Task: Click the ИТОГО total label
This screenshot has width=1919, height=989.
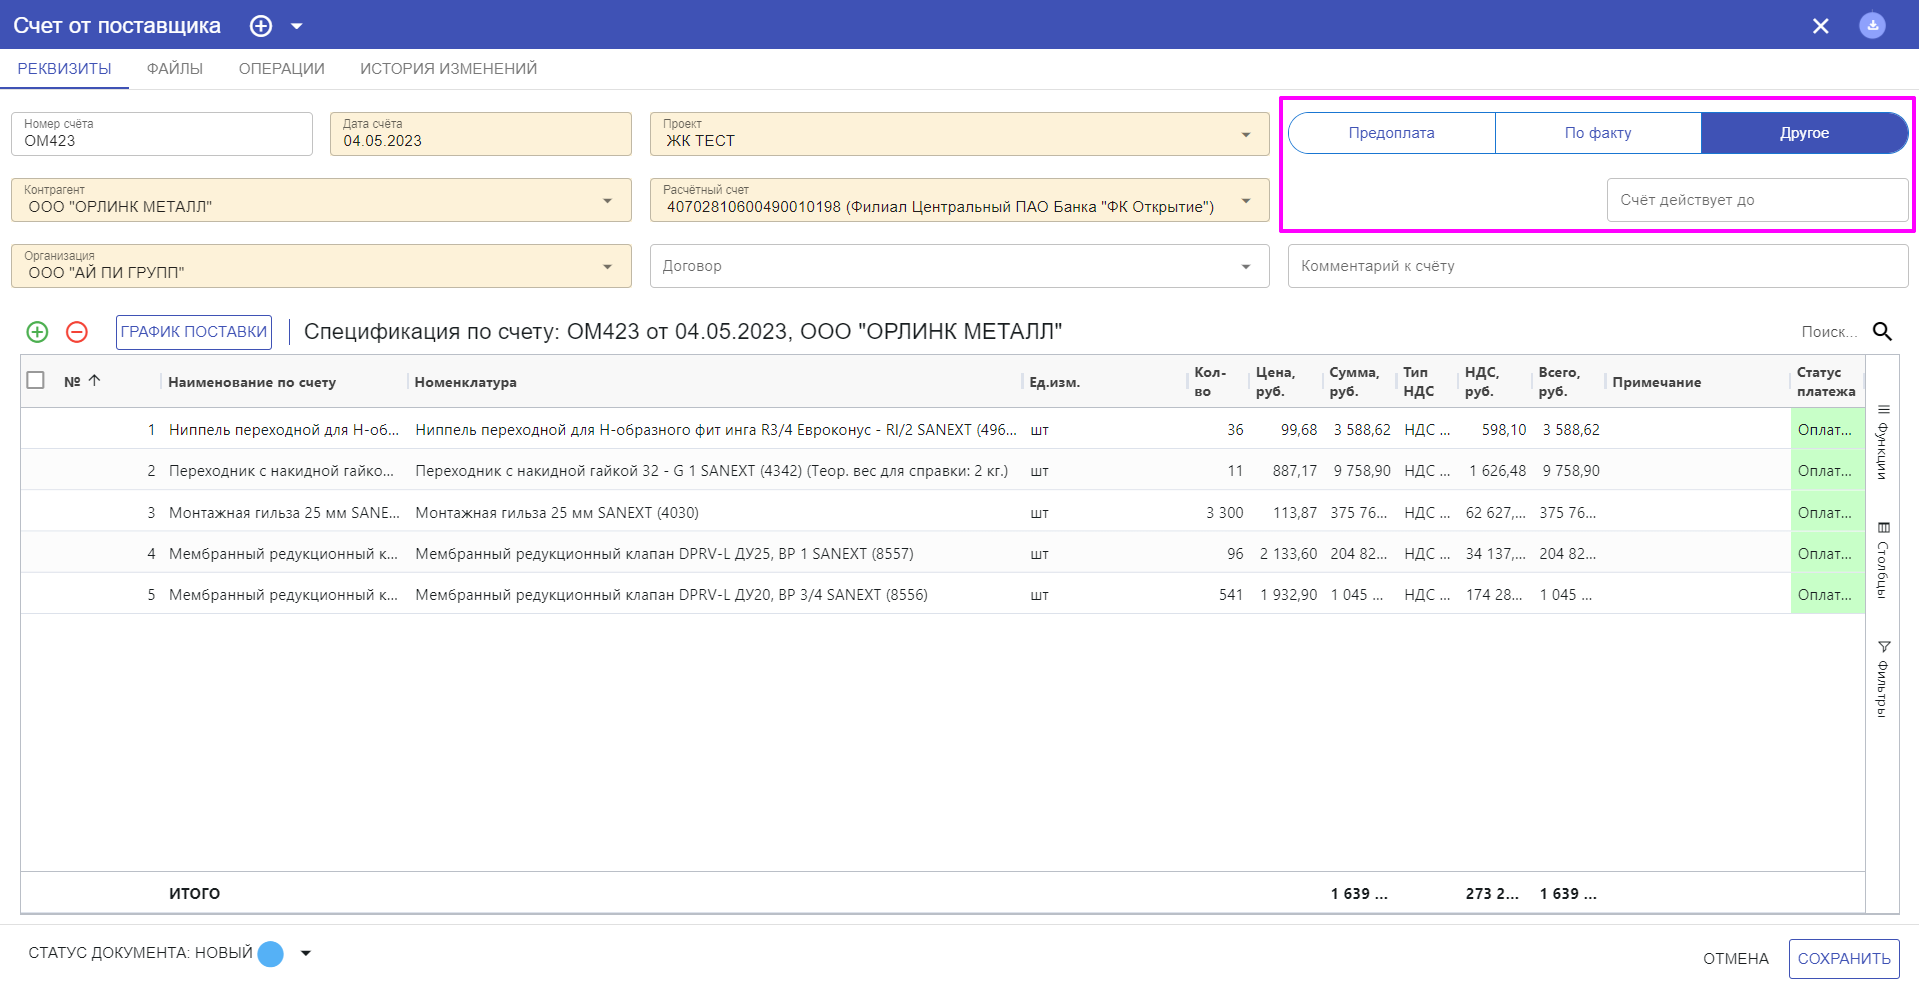Action: point(194,894)
